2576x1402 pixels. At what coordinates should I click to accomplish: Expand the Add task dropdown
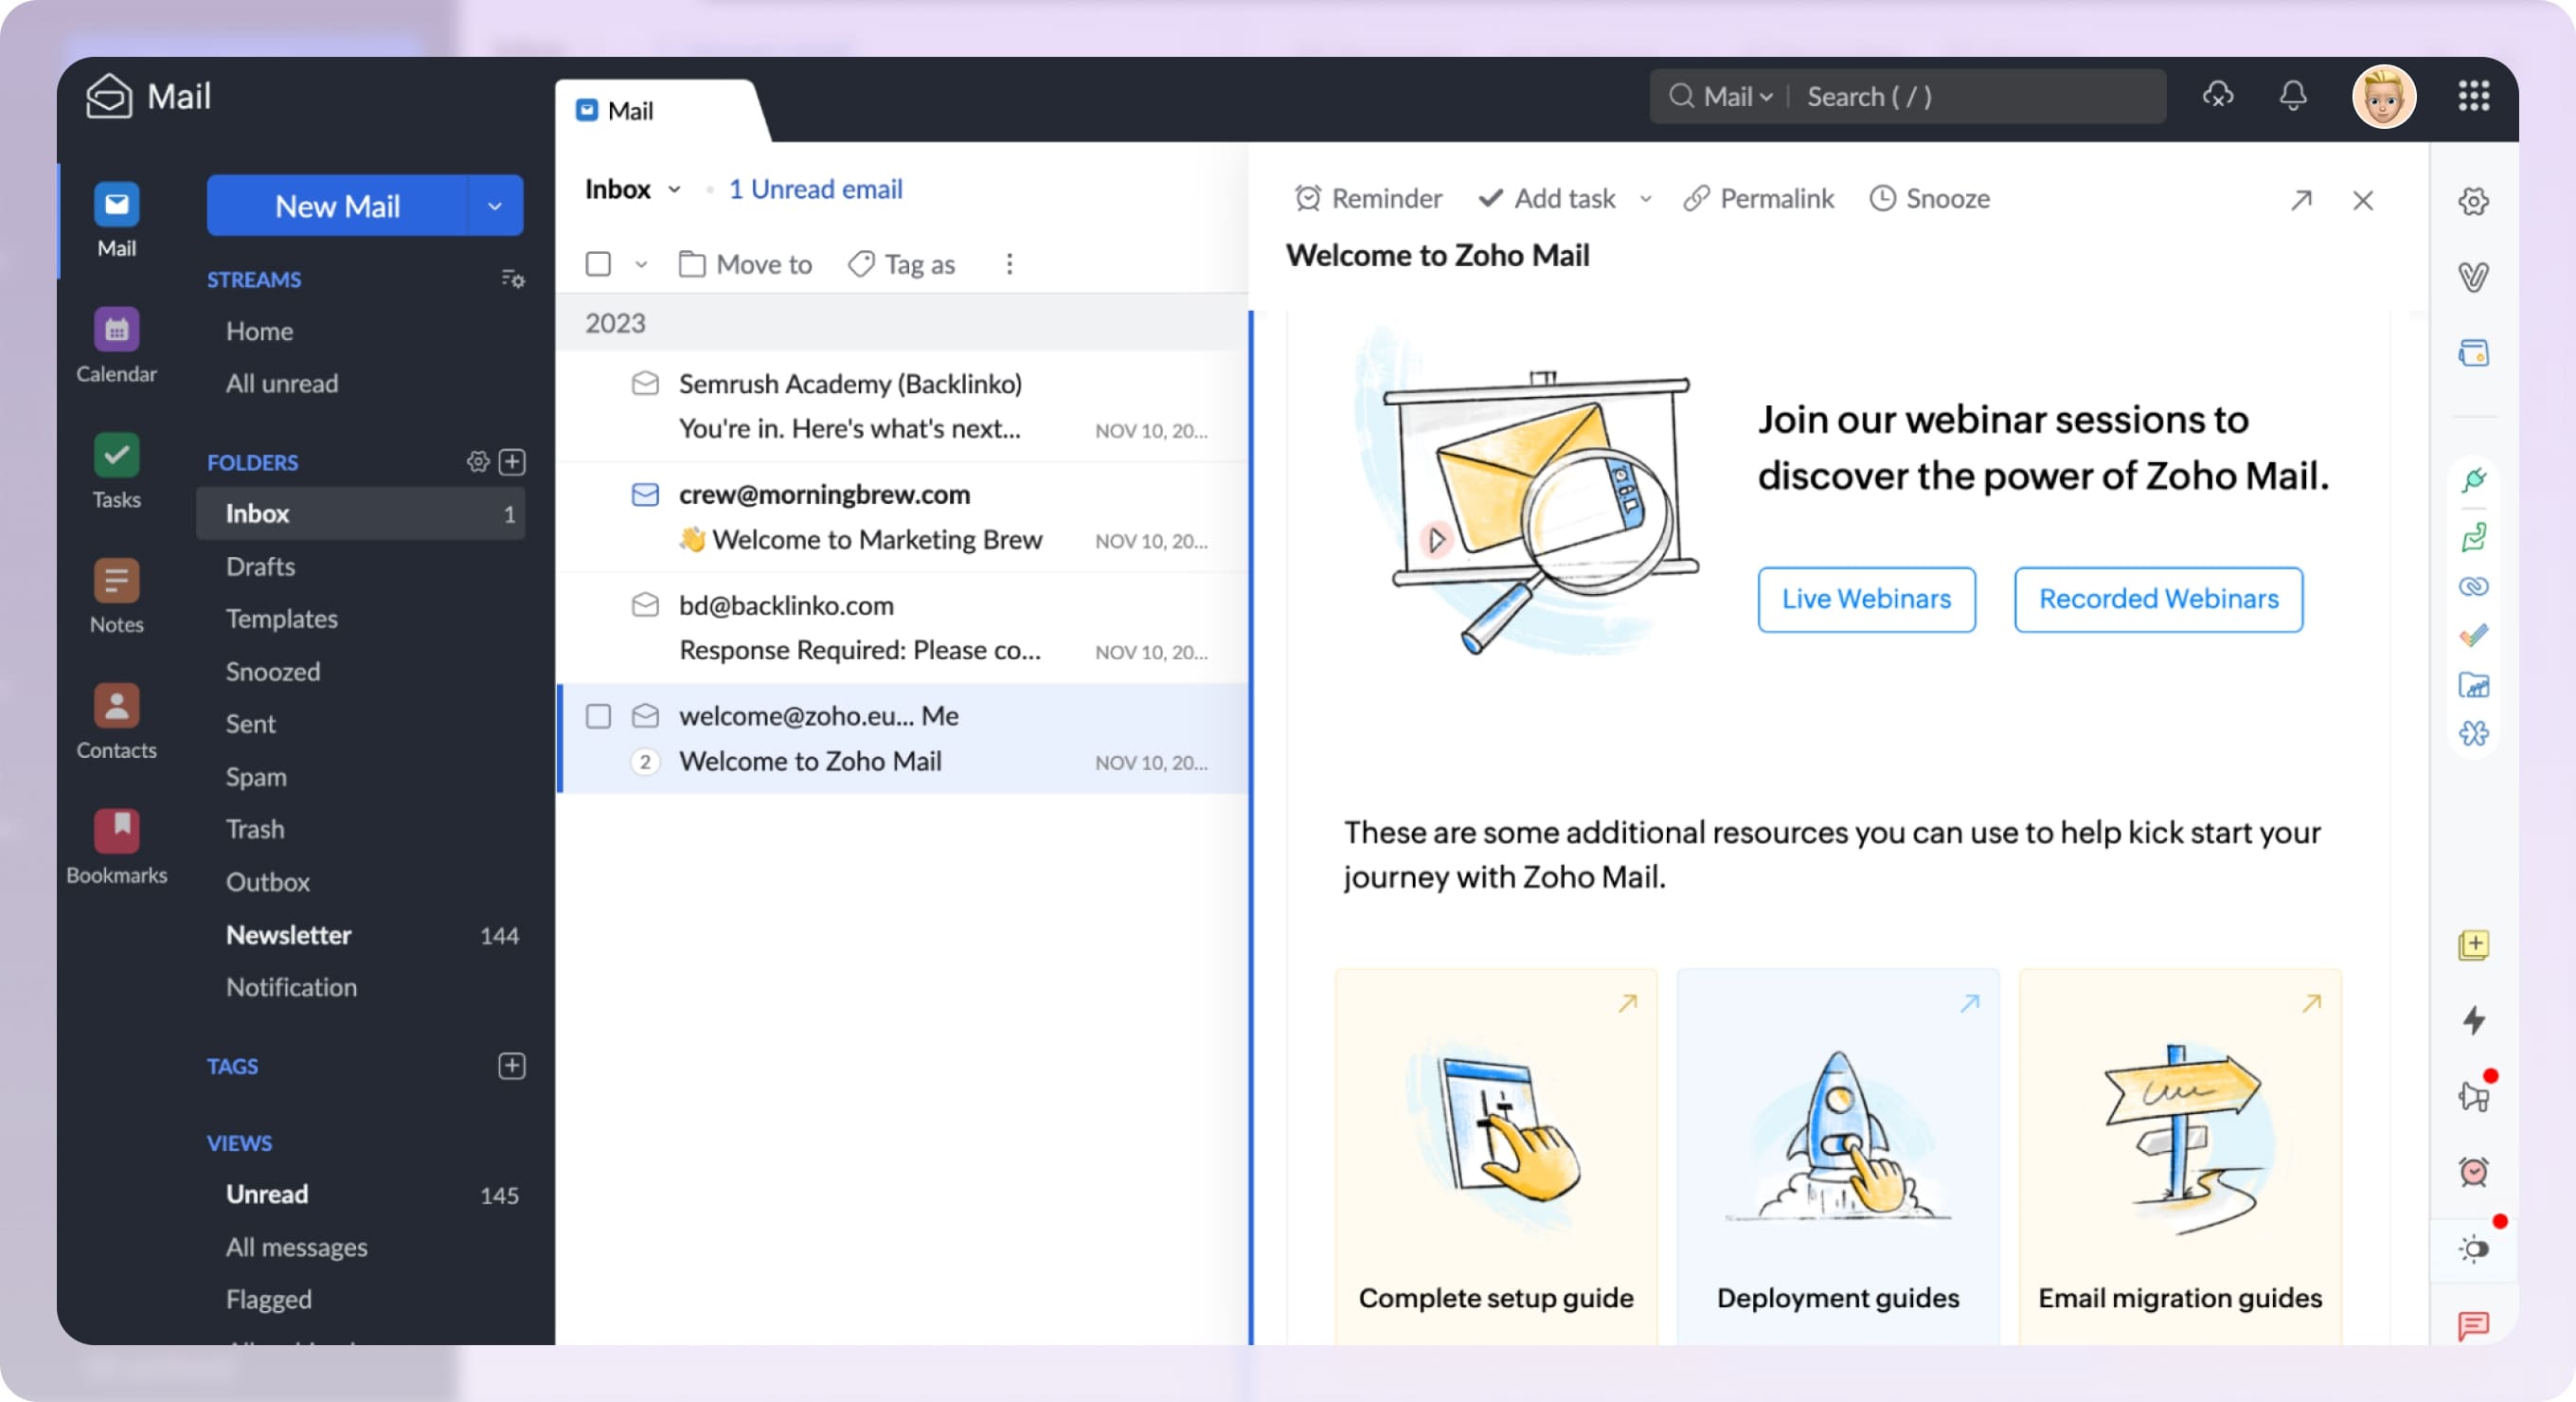(1647, 198)
